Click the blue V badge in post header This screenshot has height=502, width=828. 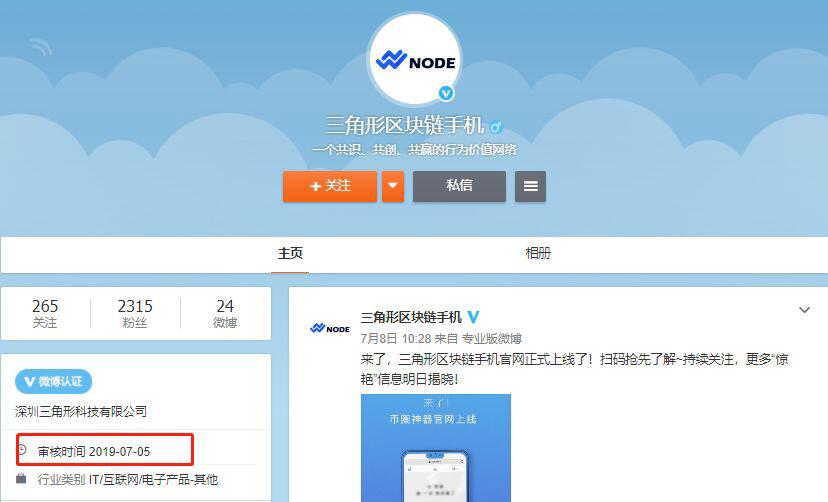click(474, 317)
